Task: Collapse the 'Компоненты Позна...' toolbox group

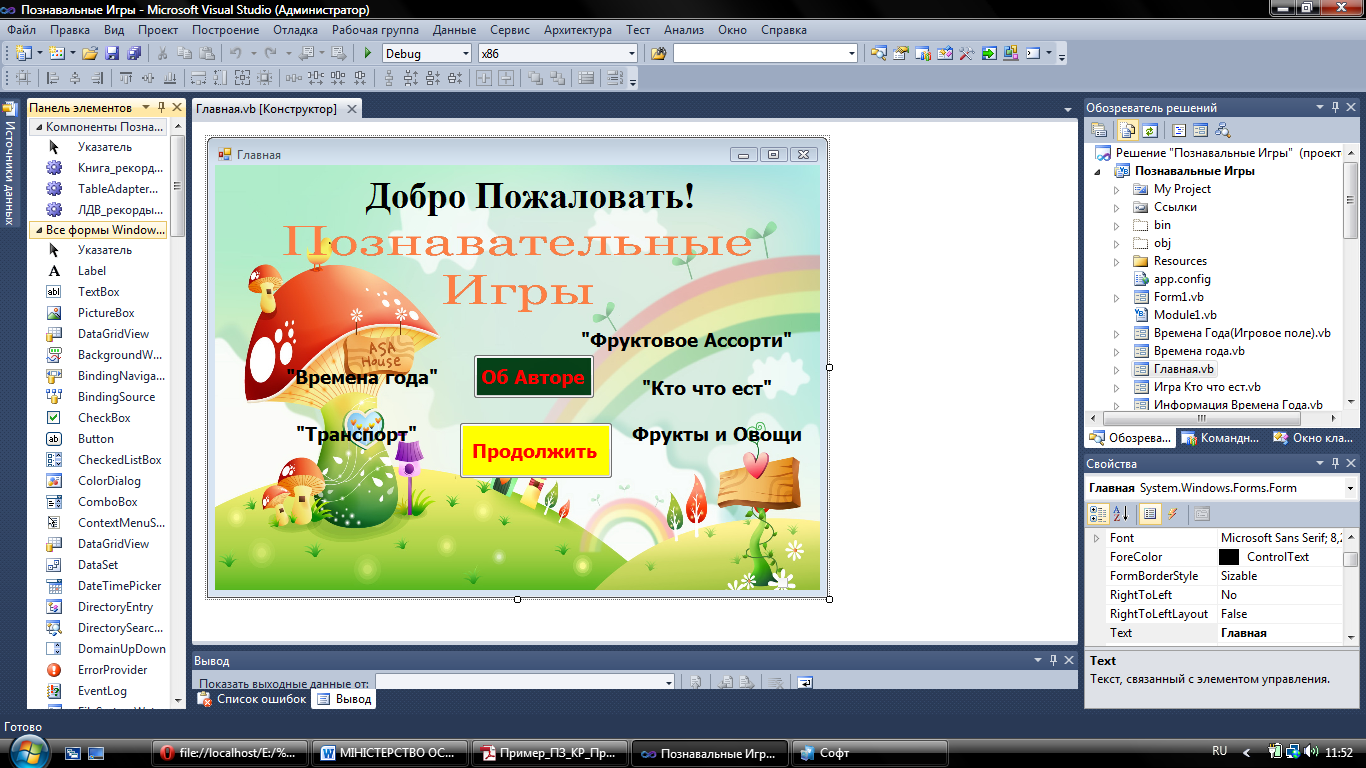Action: click(38, 127)
